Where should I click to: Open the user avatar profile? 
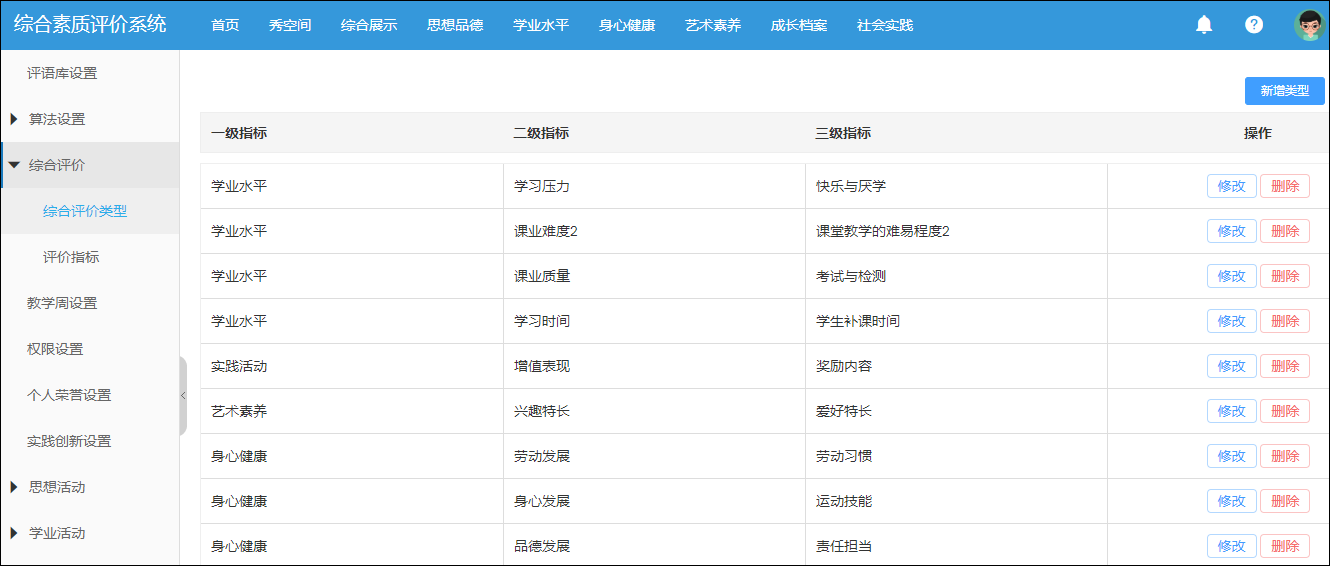[x=1309, y=25]
